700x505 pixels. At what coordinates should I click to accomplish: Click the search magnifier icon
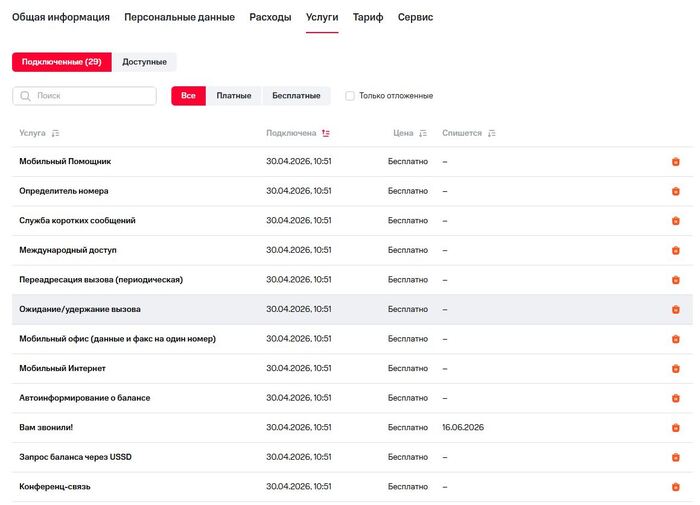click(x=25, y=96)
